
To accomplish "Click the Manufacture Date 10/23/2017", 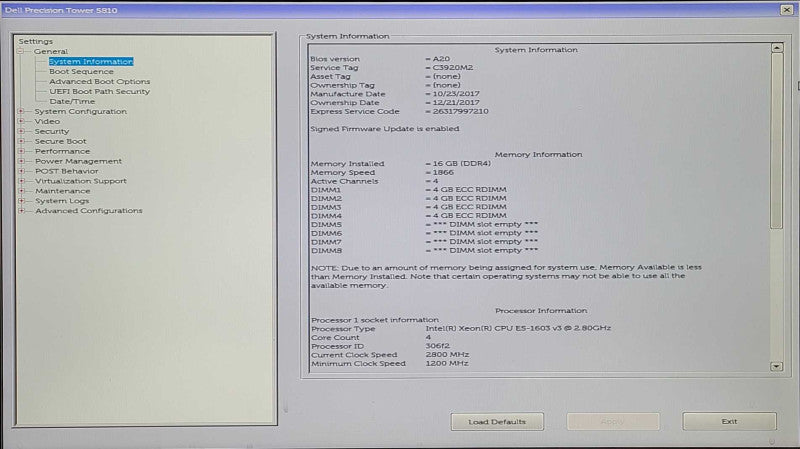I will tap(456, 94).
